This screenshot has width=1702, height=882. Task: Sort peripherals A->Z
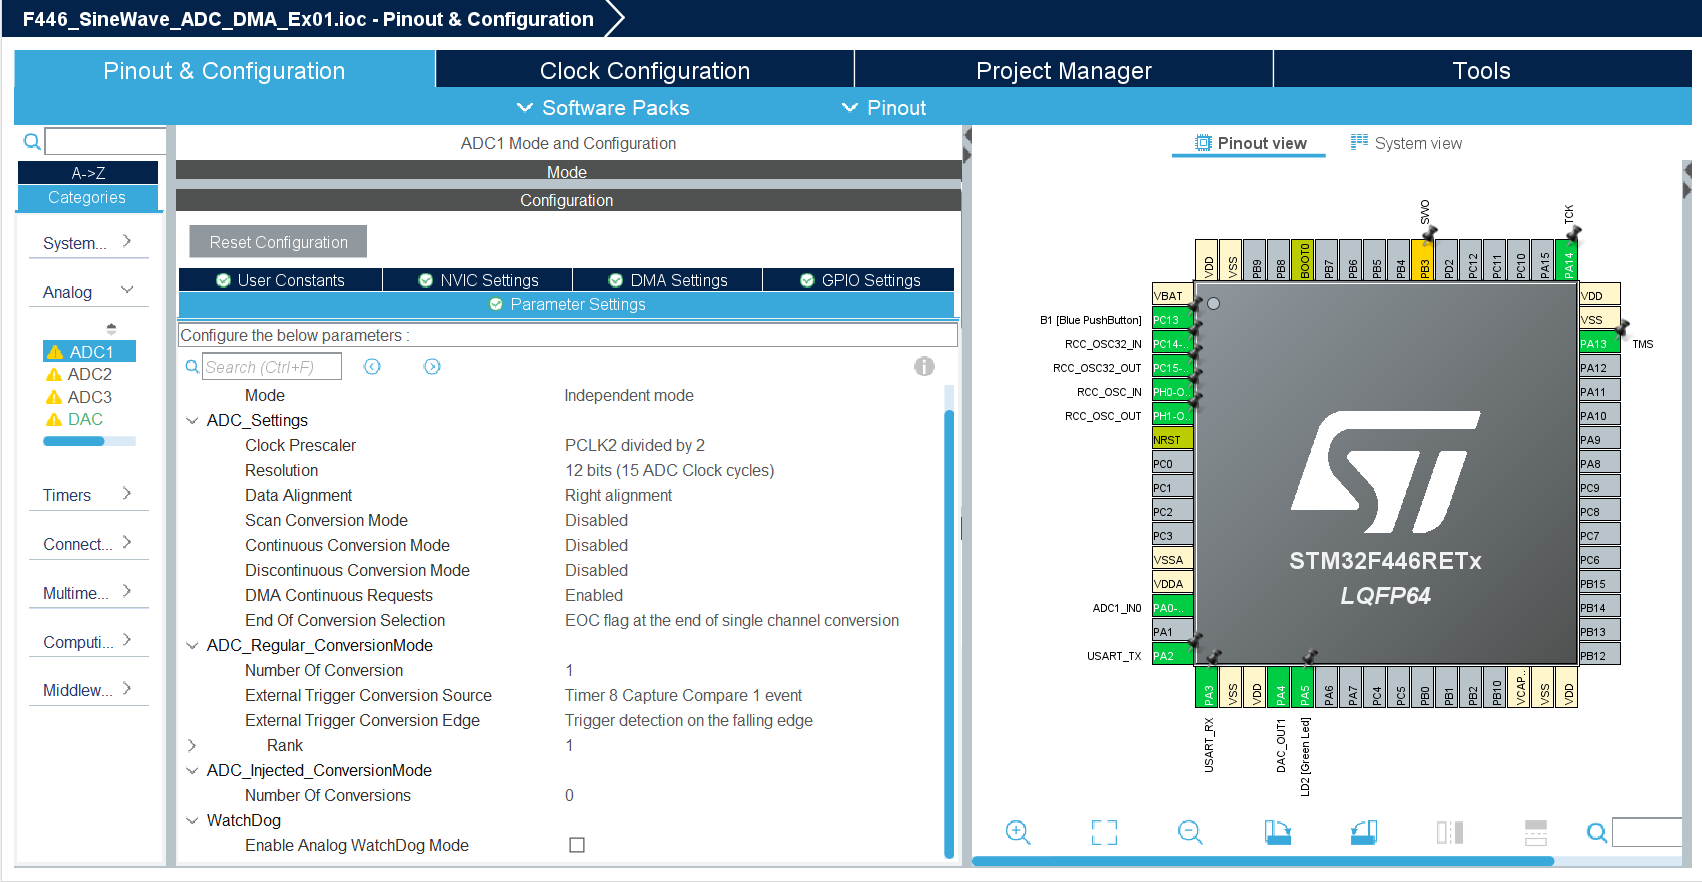pyautogui.click(x=88, y=173)
